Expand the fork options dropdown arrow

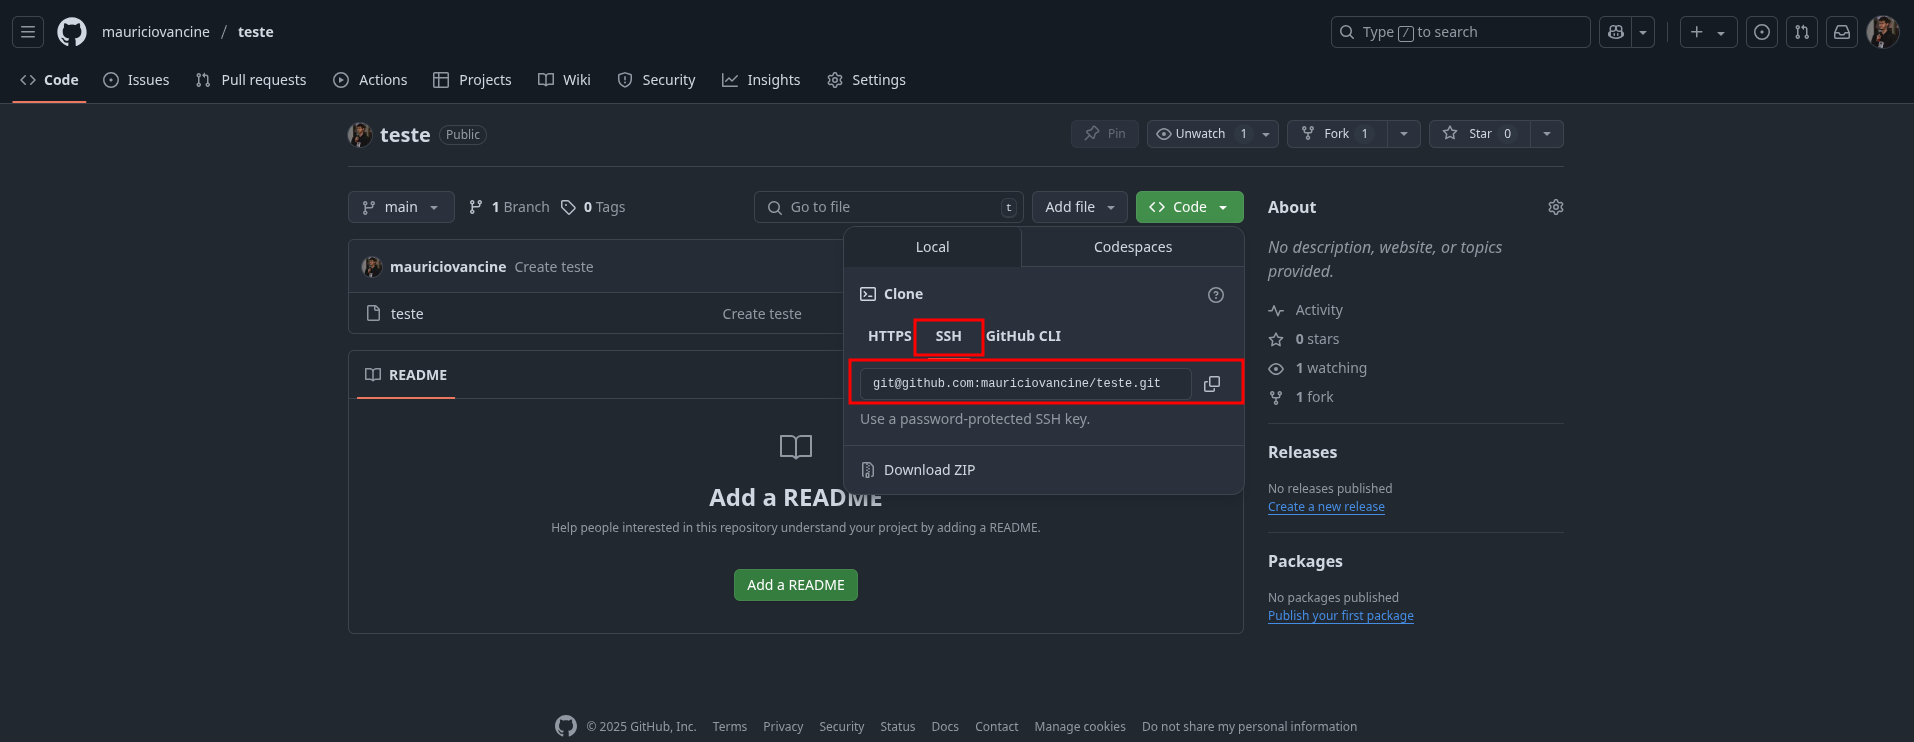(1404, 134)
